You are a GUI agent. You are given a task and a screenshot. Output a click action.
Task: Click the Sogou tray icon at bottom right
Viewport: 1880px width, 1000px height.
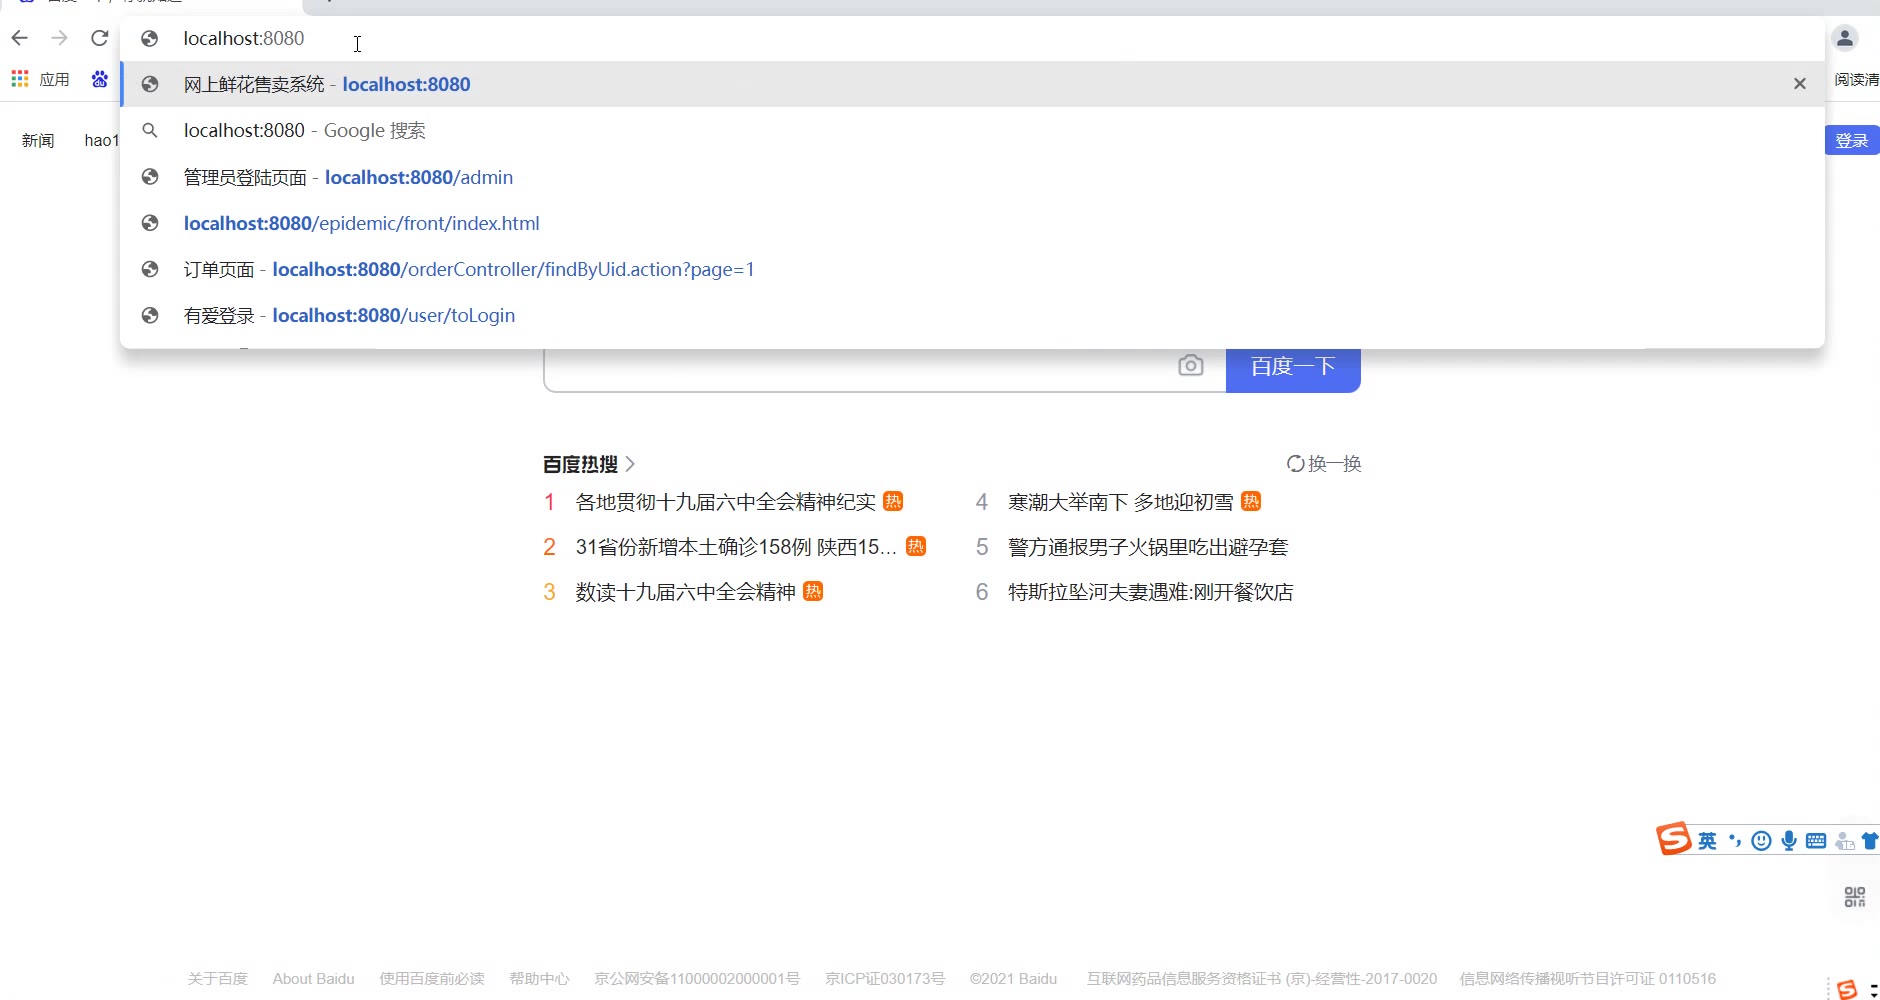(1847, 989)
